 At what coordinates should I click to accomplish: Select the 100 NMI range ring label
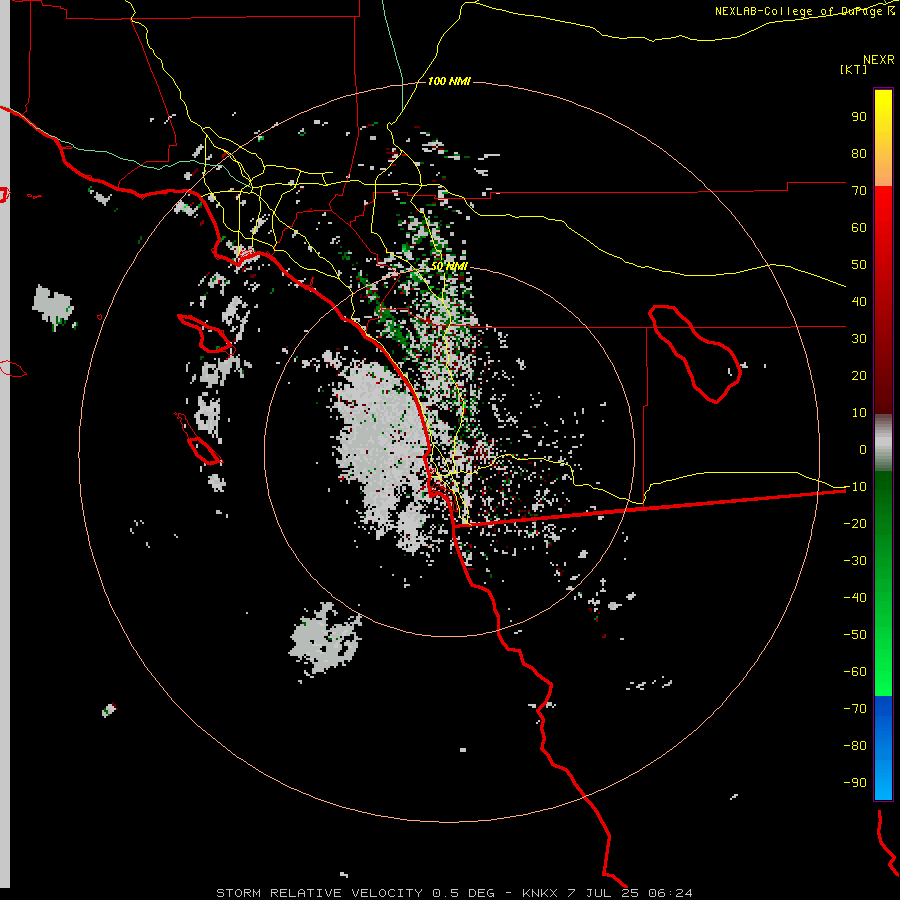click(449, 81)
